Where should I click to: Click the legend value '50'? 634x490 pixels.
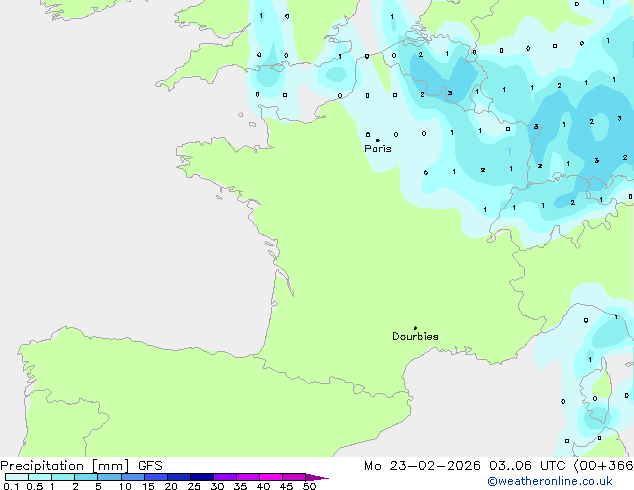tap(309, 486)
